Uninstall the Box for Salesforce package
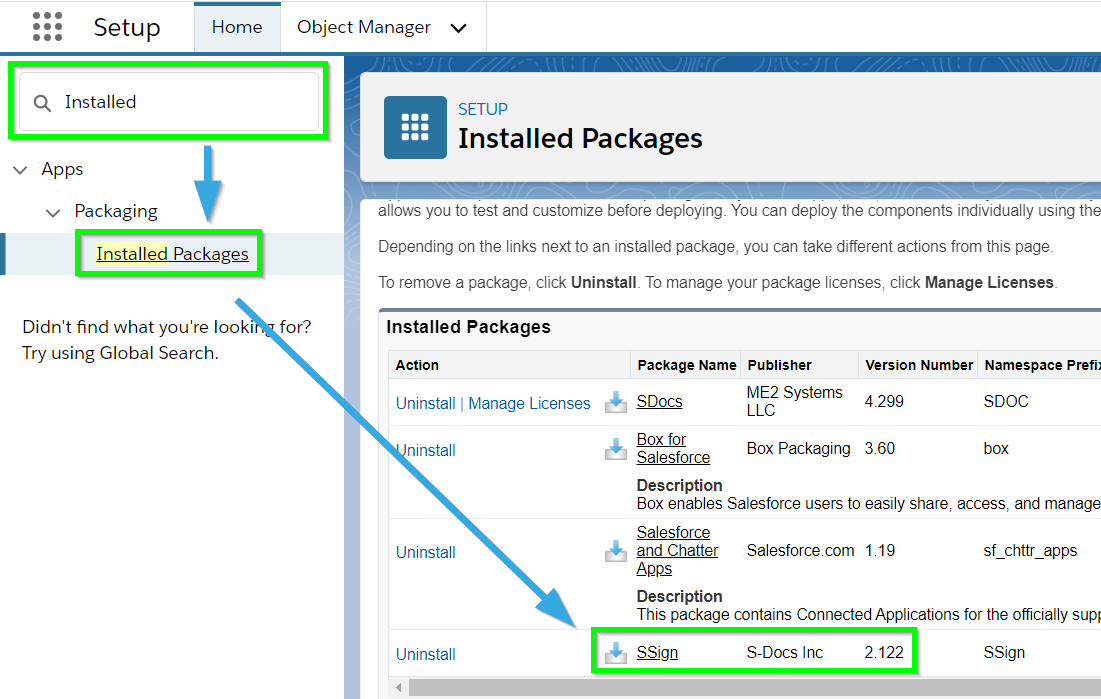The height and width of the screenshot is (699, 1101). [426, 450]
